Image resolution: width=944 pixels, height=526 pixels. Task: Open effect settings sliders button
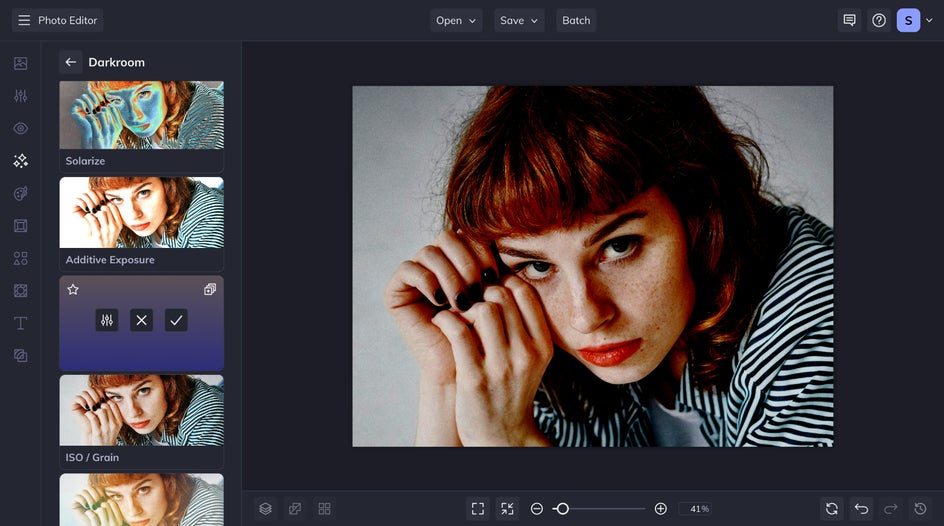click(107, 320)
